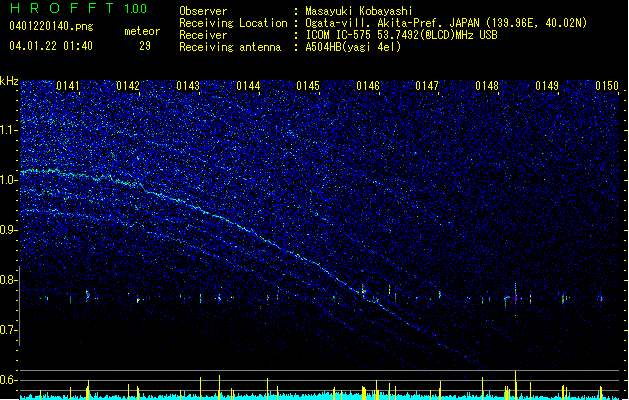Click the tallest yellow spike in level graph

tap(515, 385)
